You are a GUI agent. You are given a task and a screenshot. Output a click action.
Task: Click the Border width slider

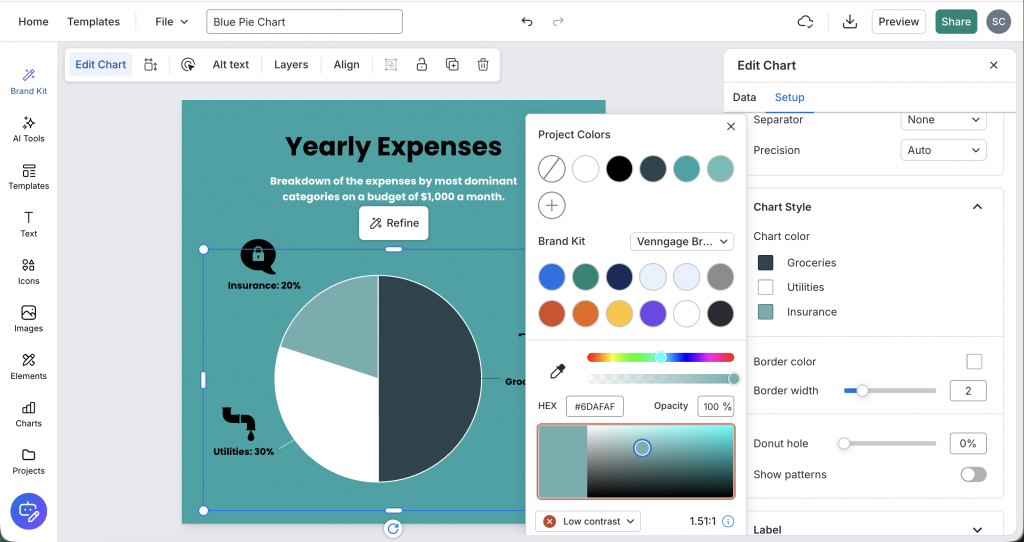(x=889, y=391)
